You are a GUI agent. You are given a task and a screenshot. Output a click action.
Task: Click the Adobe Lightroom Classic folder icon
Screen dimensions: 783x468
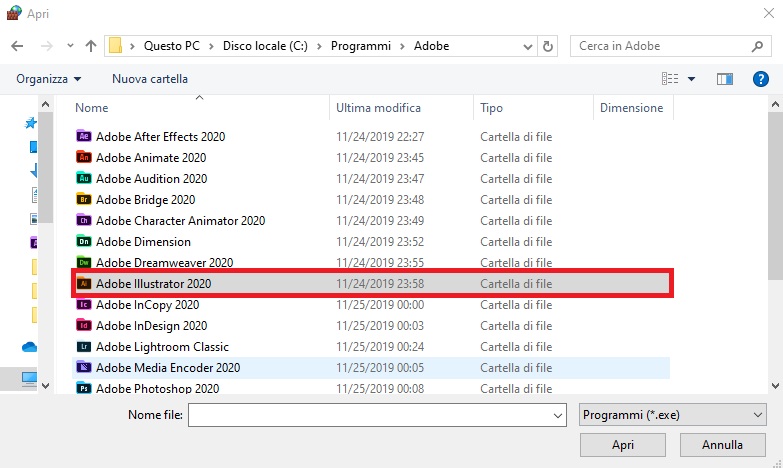83,346
